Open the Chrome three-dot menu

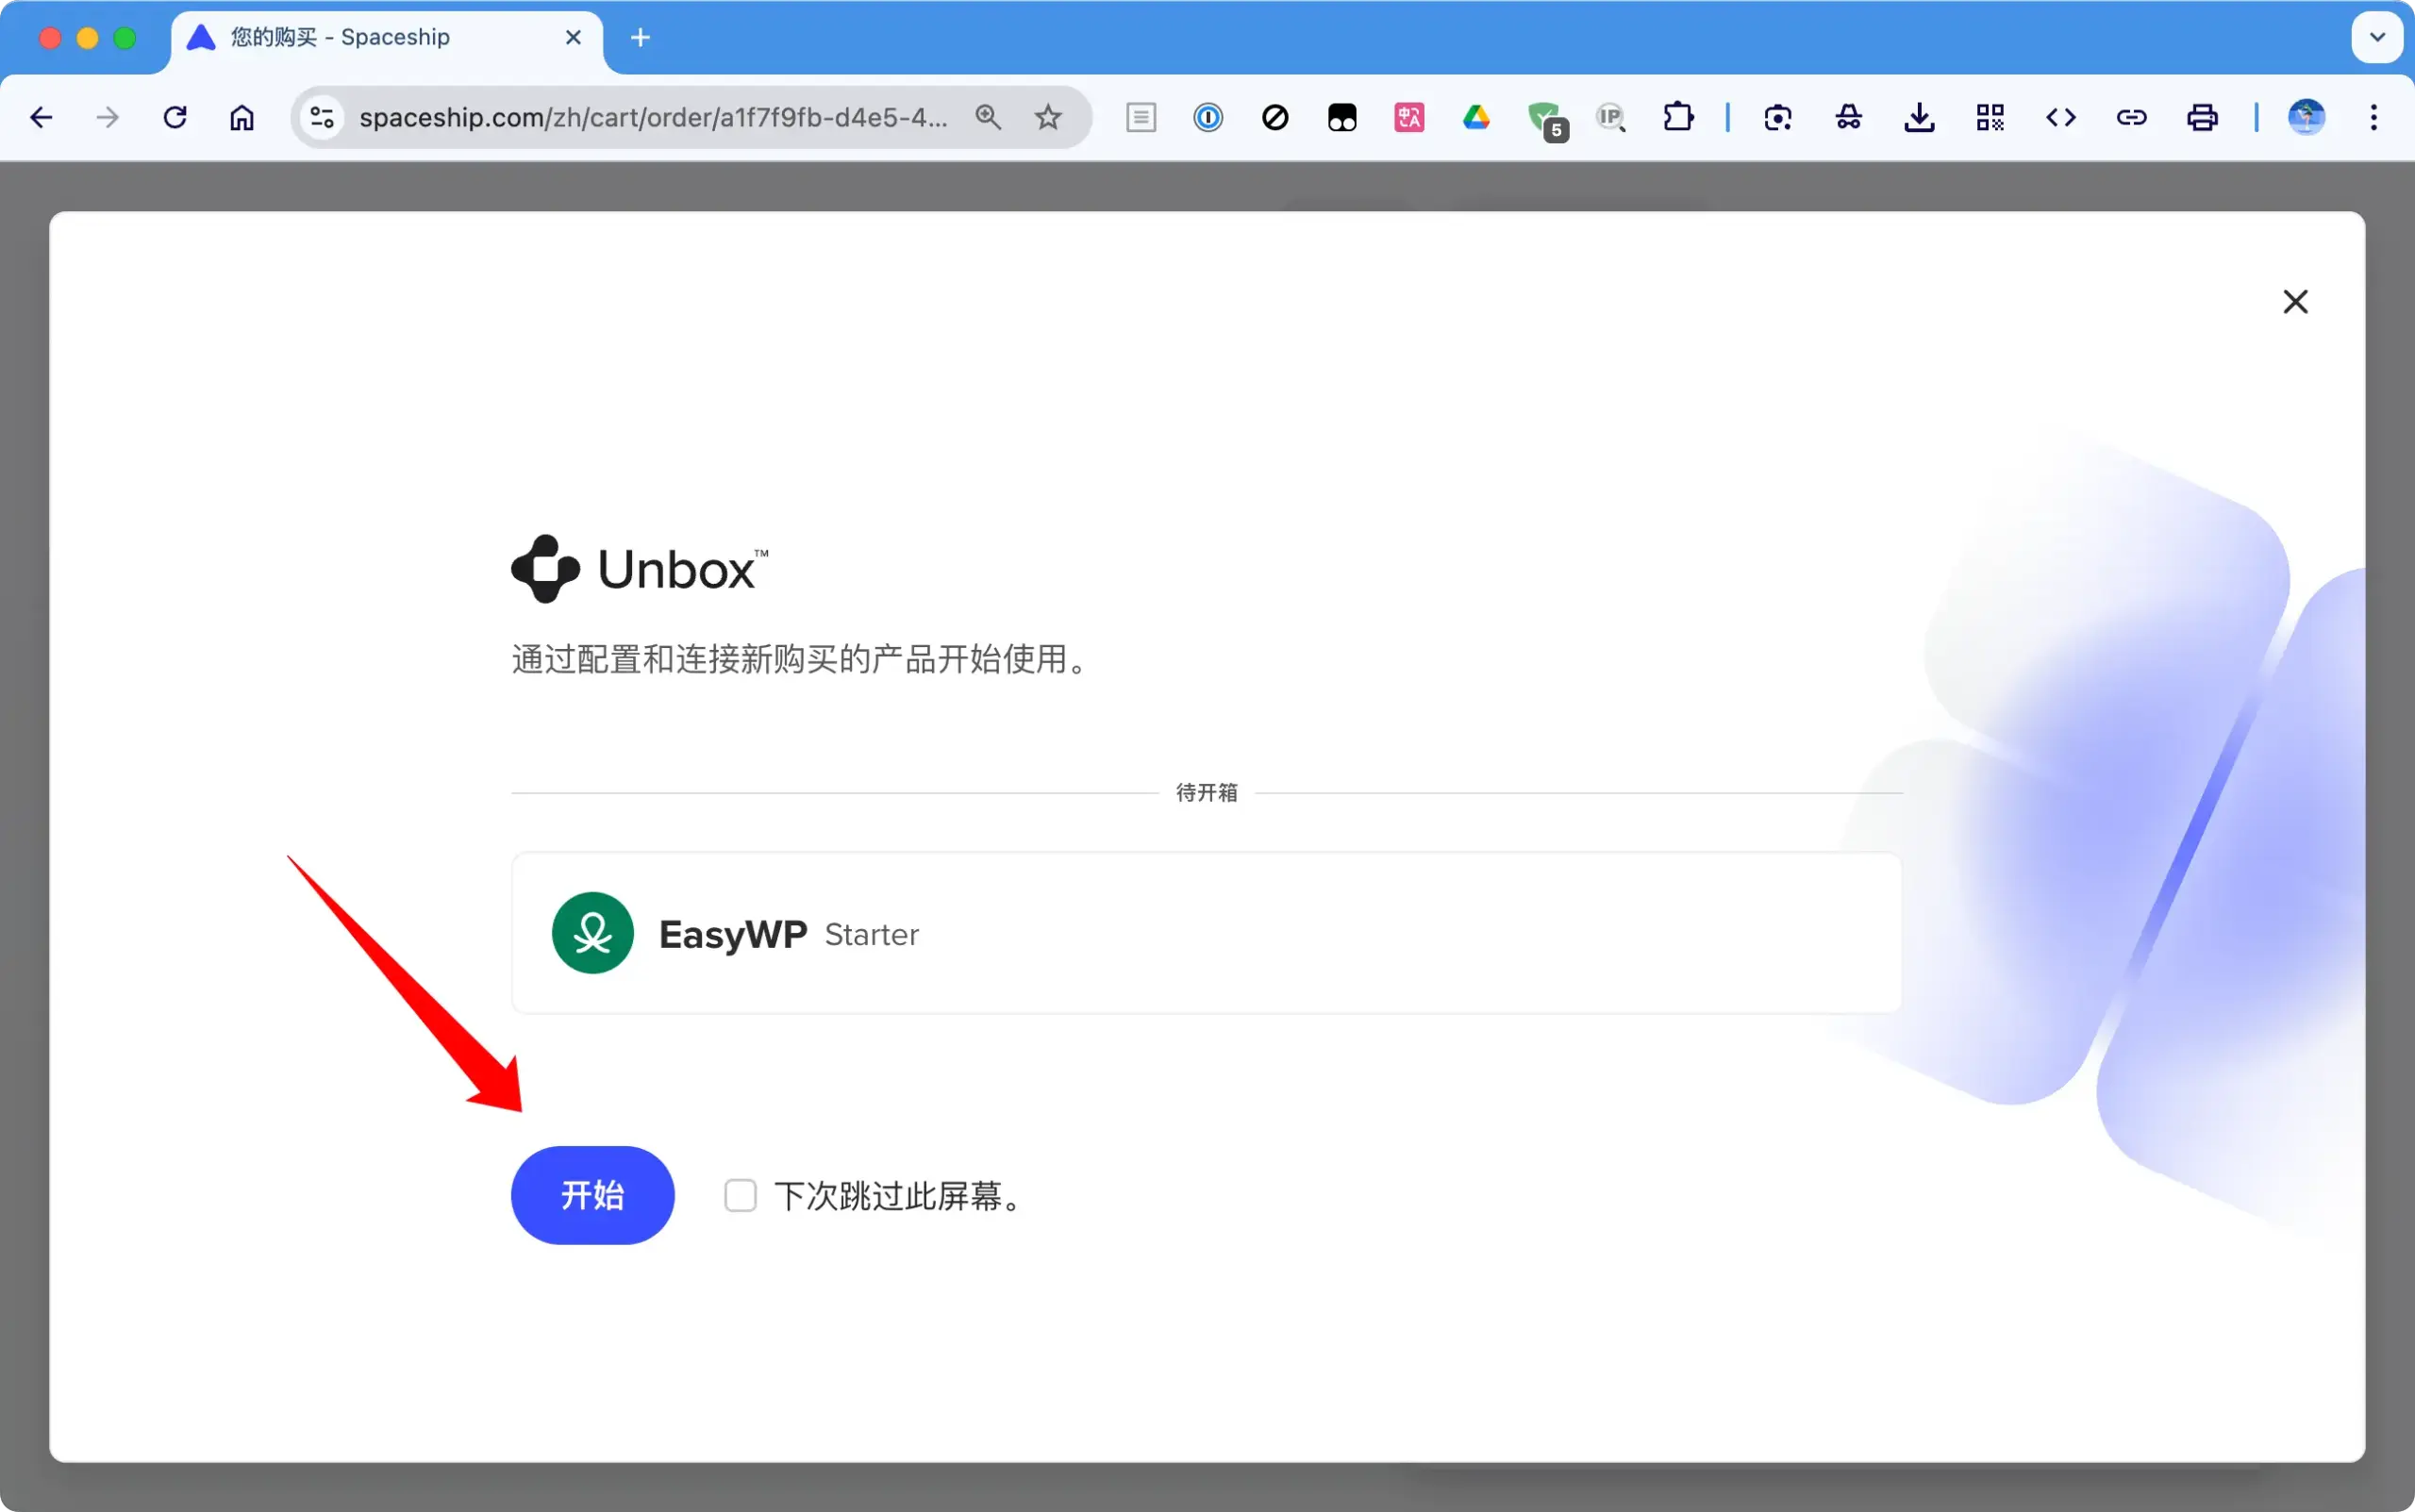[x=2374, y=117]
